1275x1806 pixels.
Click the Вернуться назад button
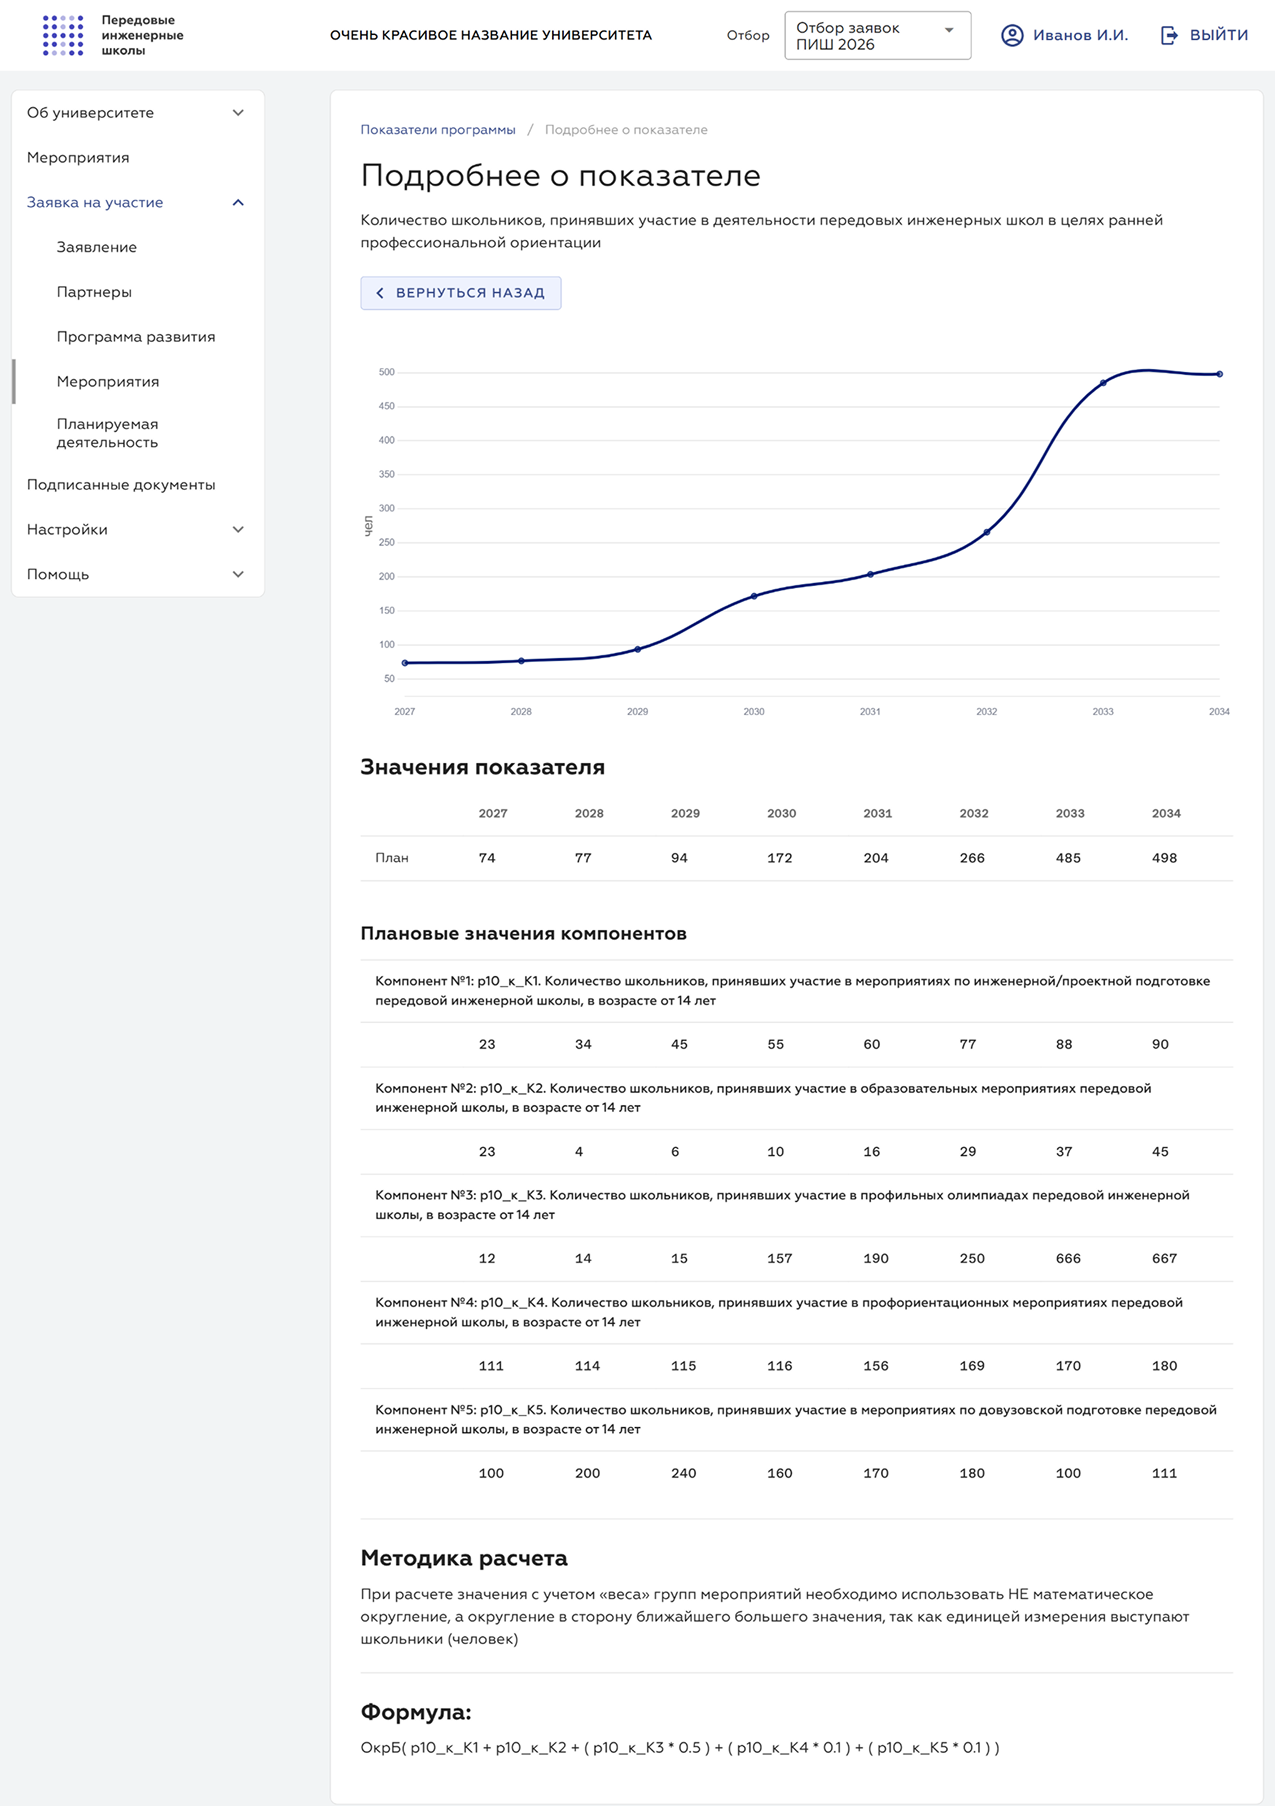[x=460, y=293]
